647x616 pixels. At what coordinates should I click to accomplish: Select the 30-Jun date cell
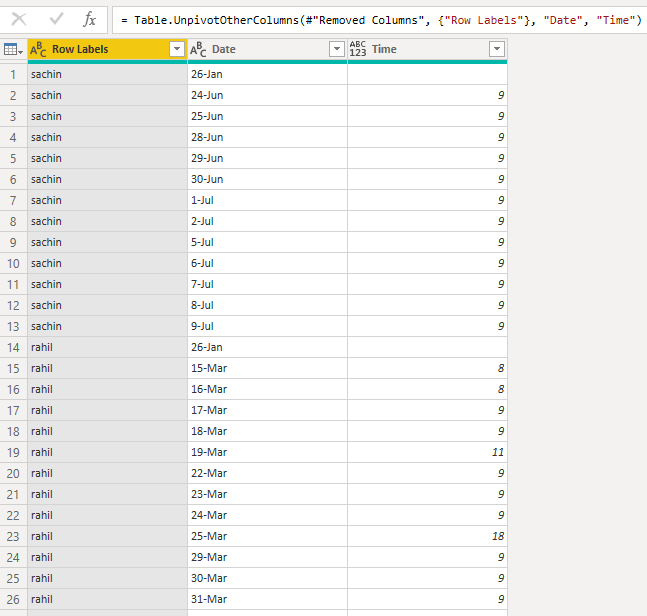coord(267,180)
